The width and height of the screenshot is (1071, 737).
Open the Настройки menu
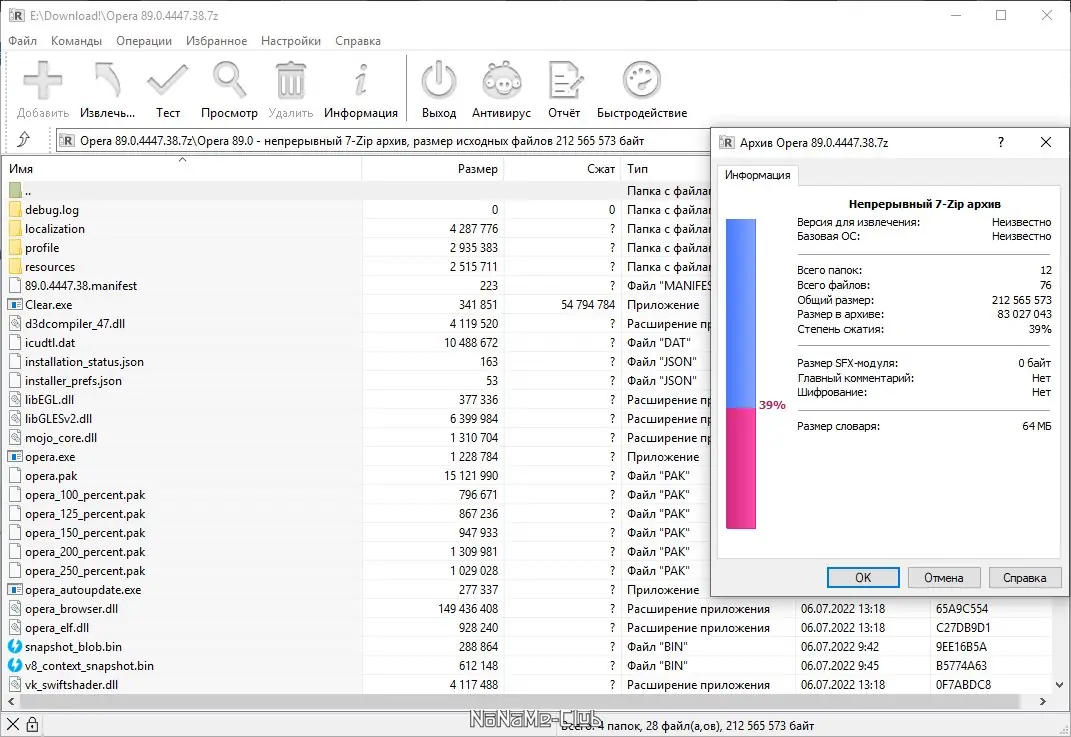point(290,41)
